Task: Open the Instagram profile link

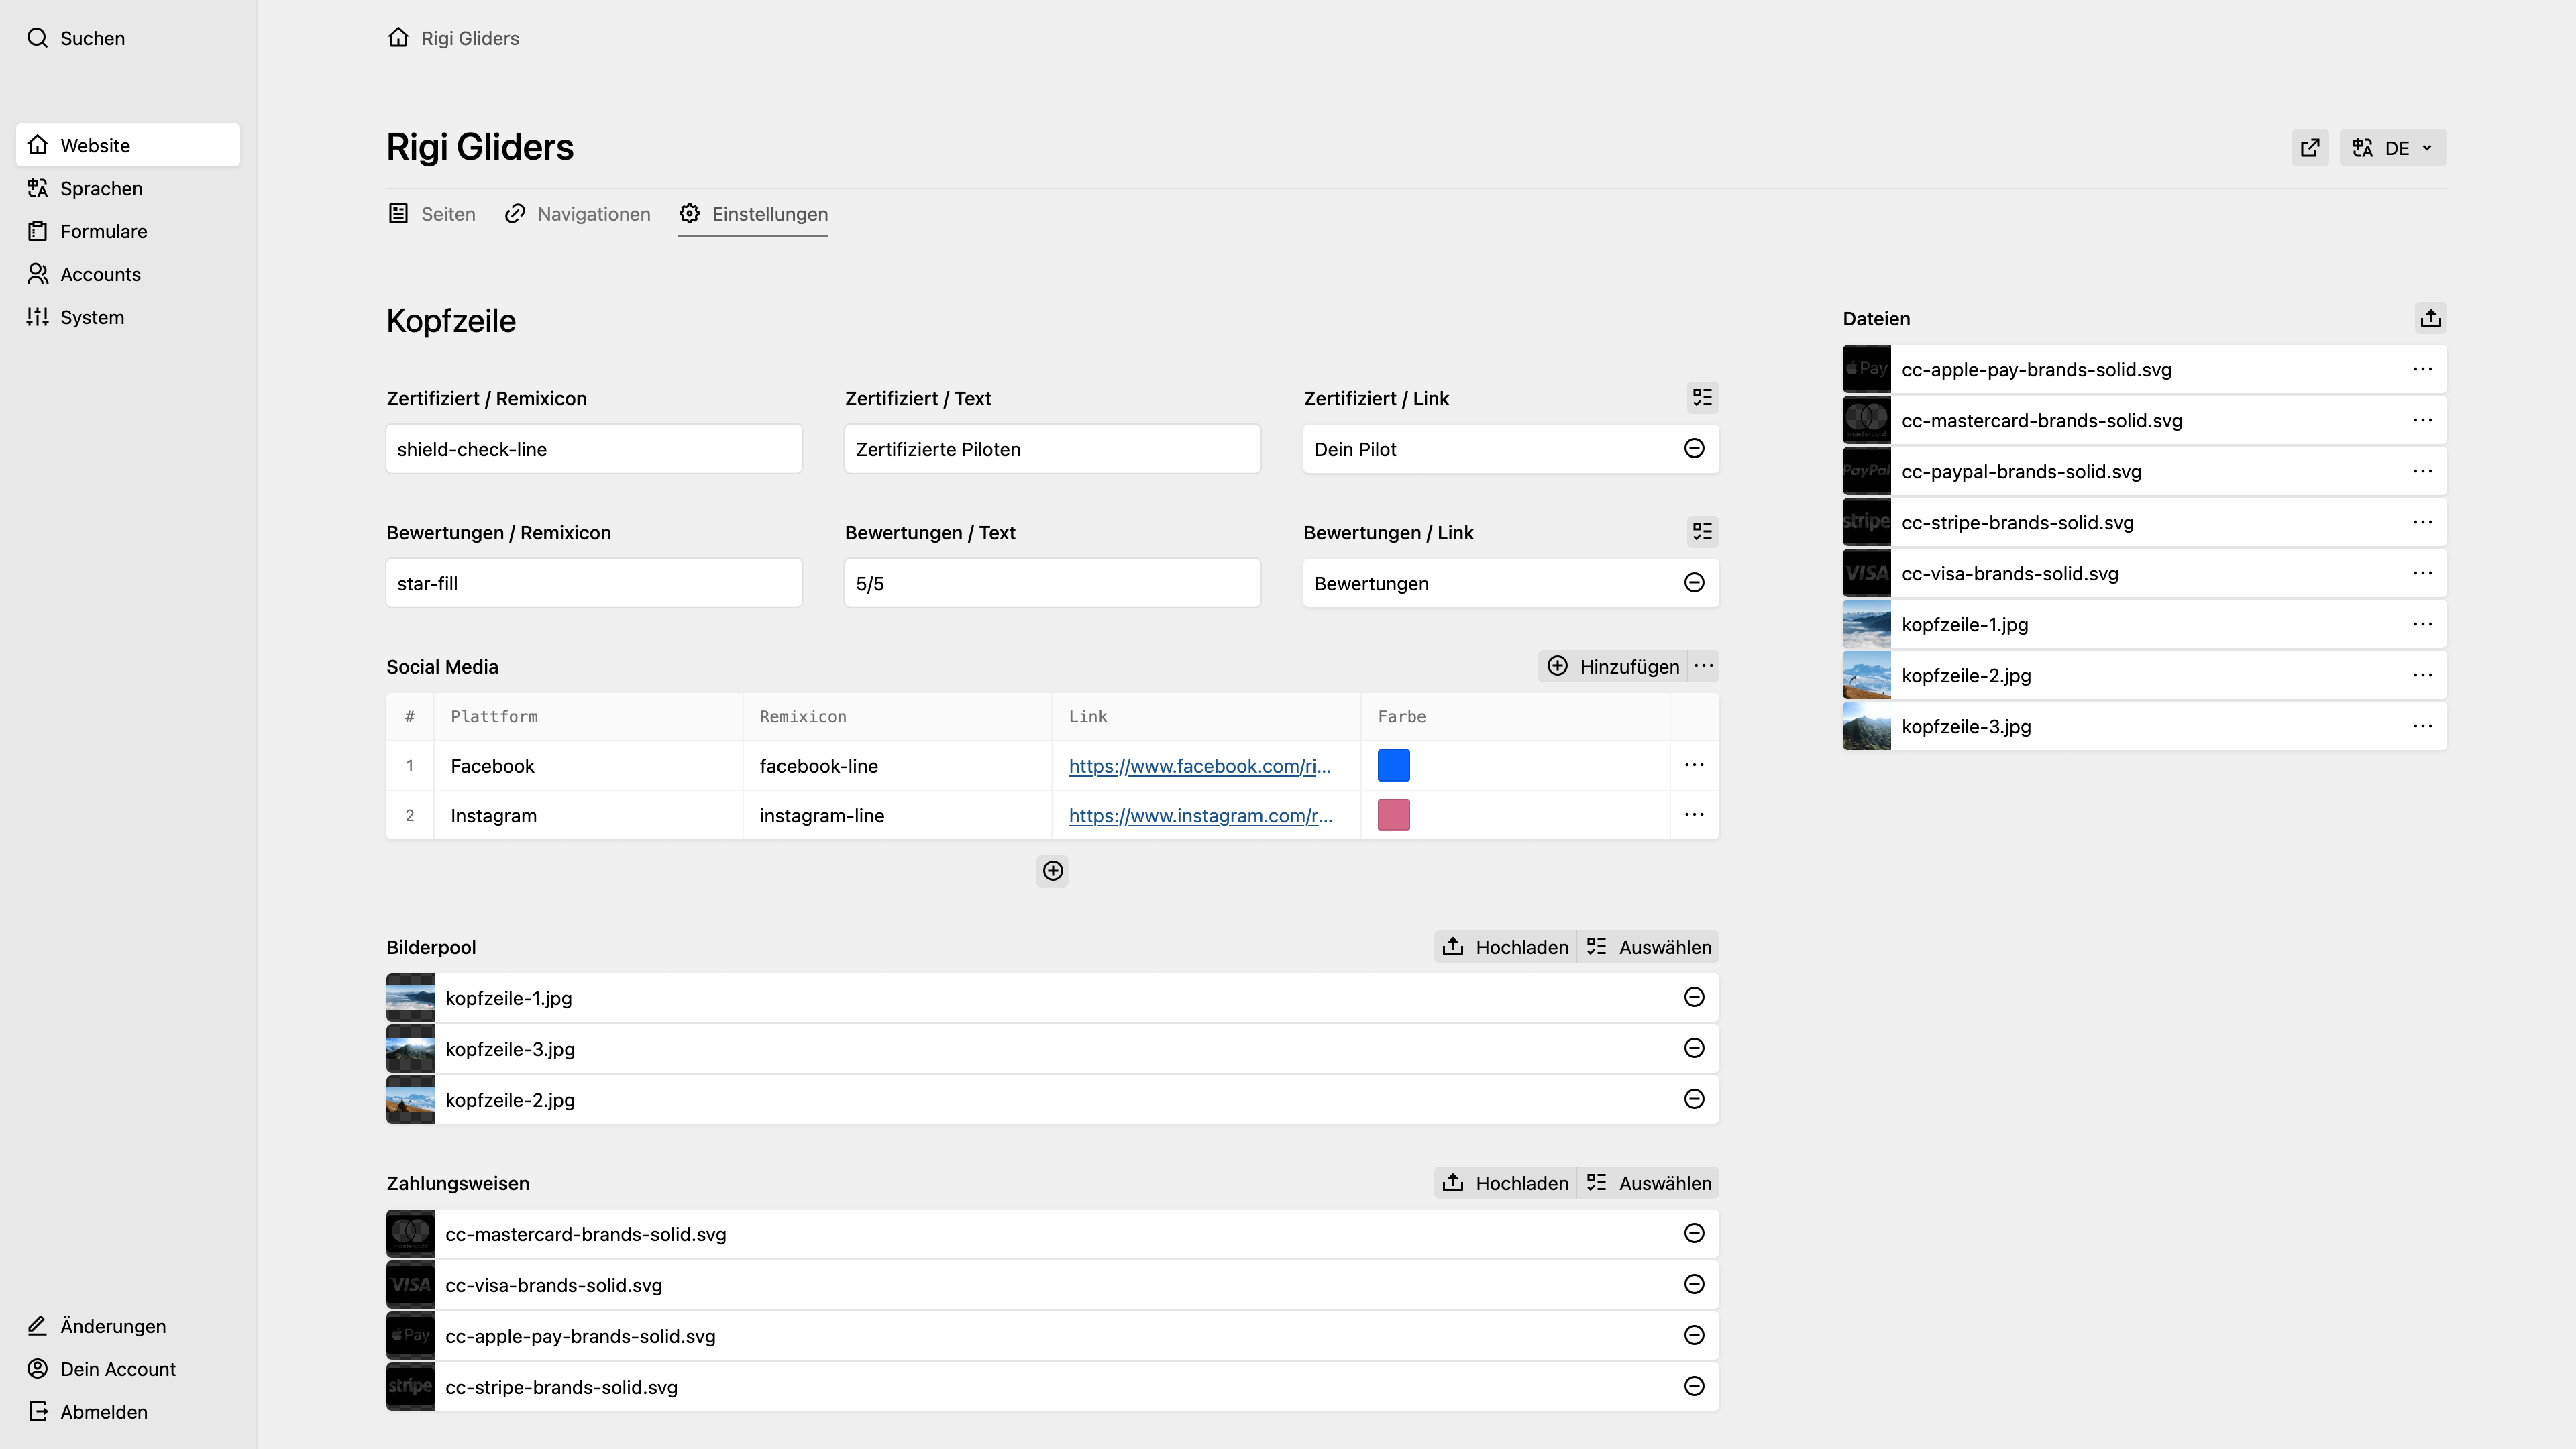Action: [x=1200, y=816]
